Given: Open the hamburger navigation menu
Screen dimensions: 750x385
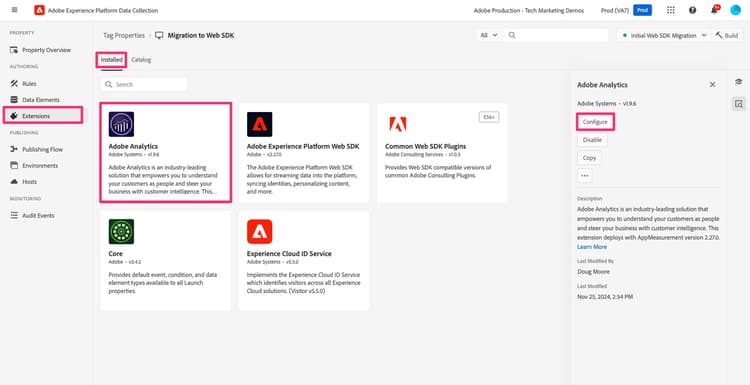Looking at the screenshot, I should [x=14, y=10].
